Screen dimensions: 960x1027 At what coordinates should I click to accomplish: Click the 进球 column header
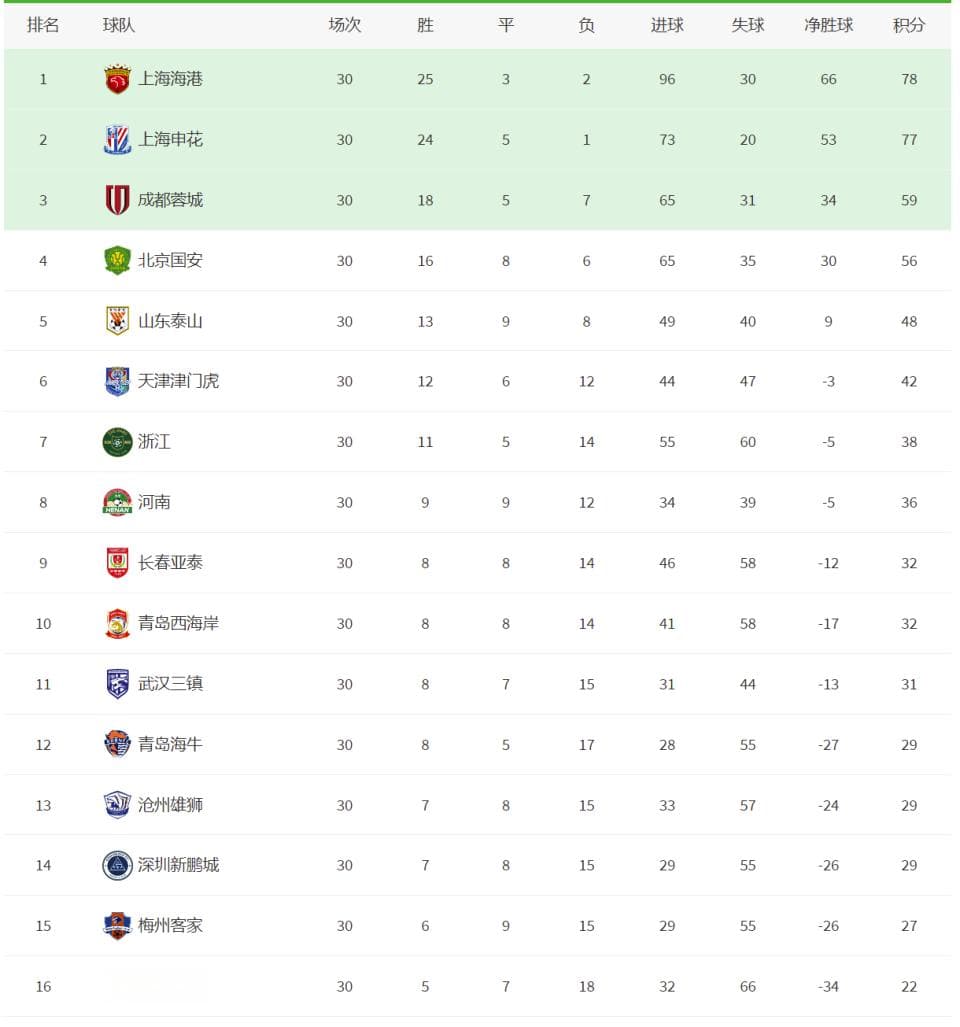667,26
